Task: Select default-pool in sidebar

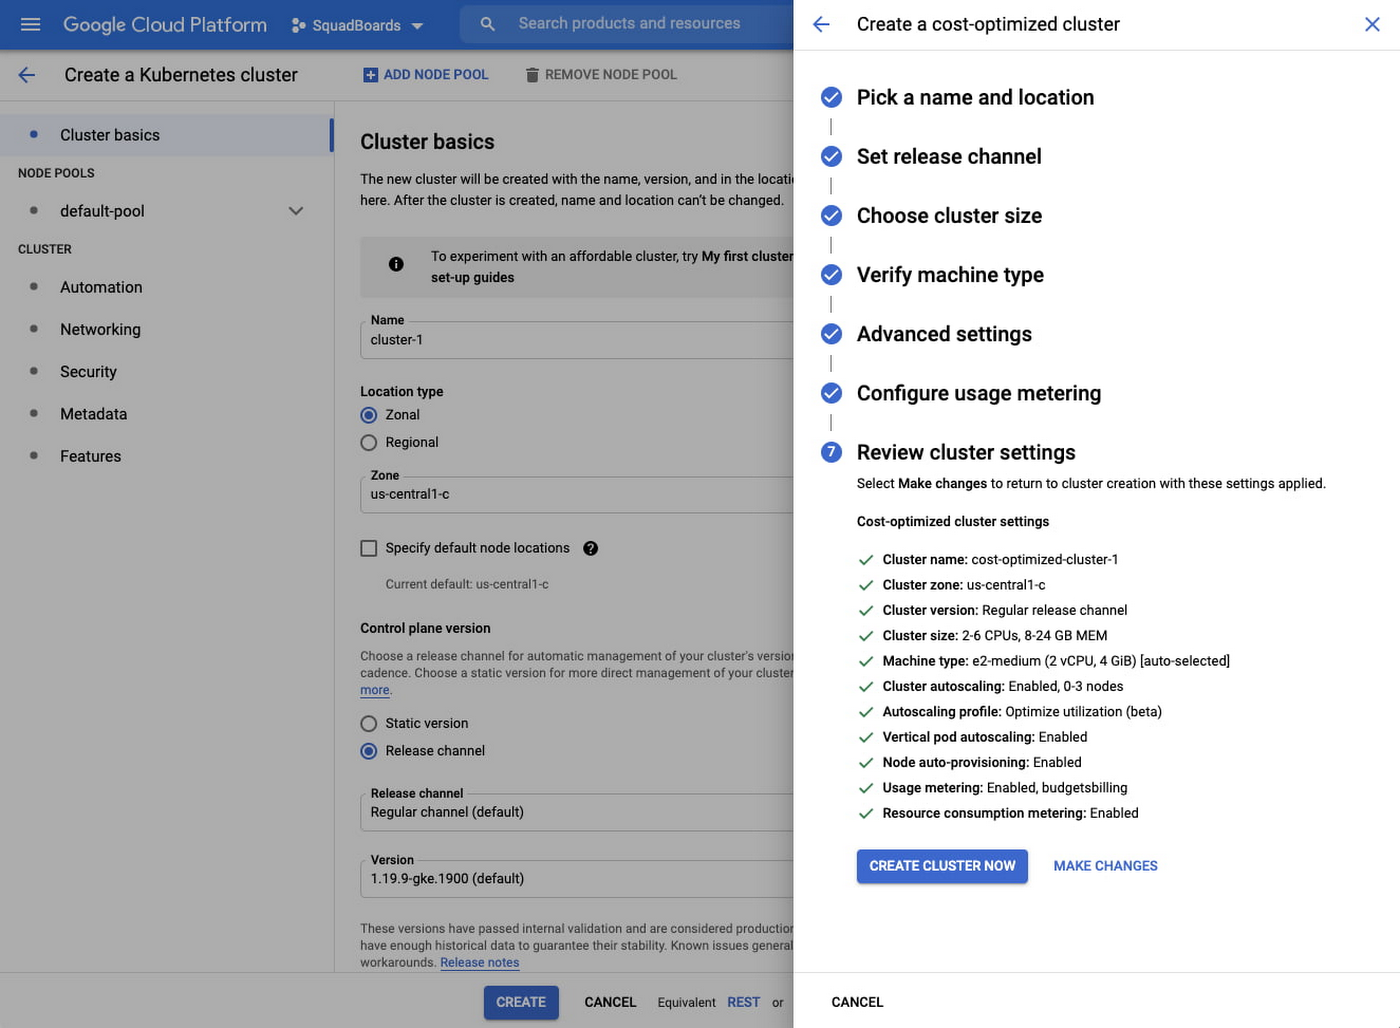Action: coord(102,211)
